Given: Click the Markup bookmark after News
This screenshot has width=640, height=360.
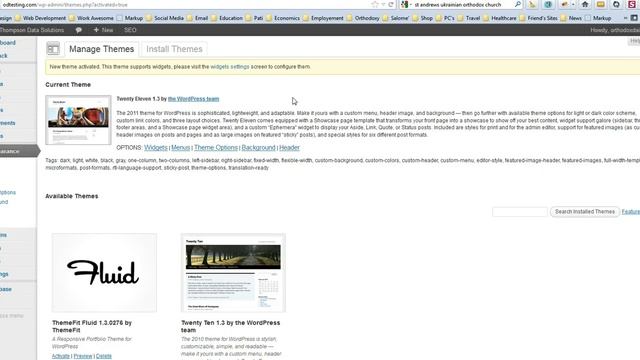Looking at the screenshot, I should 598,18.
